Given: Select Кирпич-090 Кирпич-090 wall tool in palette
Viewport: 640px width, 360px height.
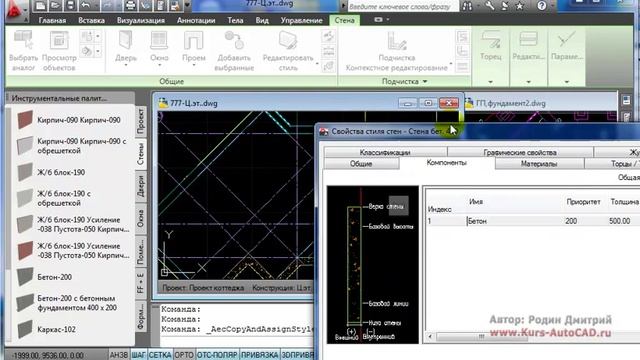Looking at the screenshot, I should pos(69,120).
